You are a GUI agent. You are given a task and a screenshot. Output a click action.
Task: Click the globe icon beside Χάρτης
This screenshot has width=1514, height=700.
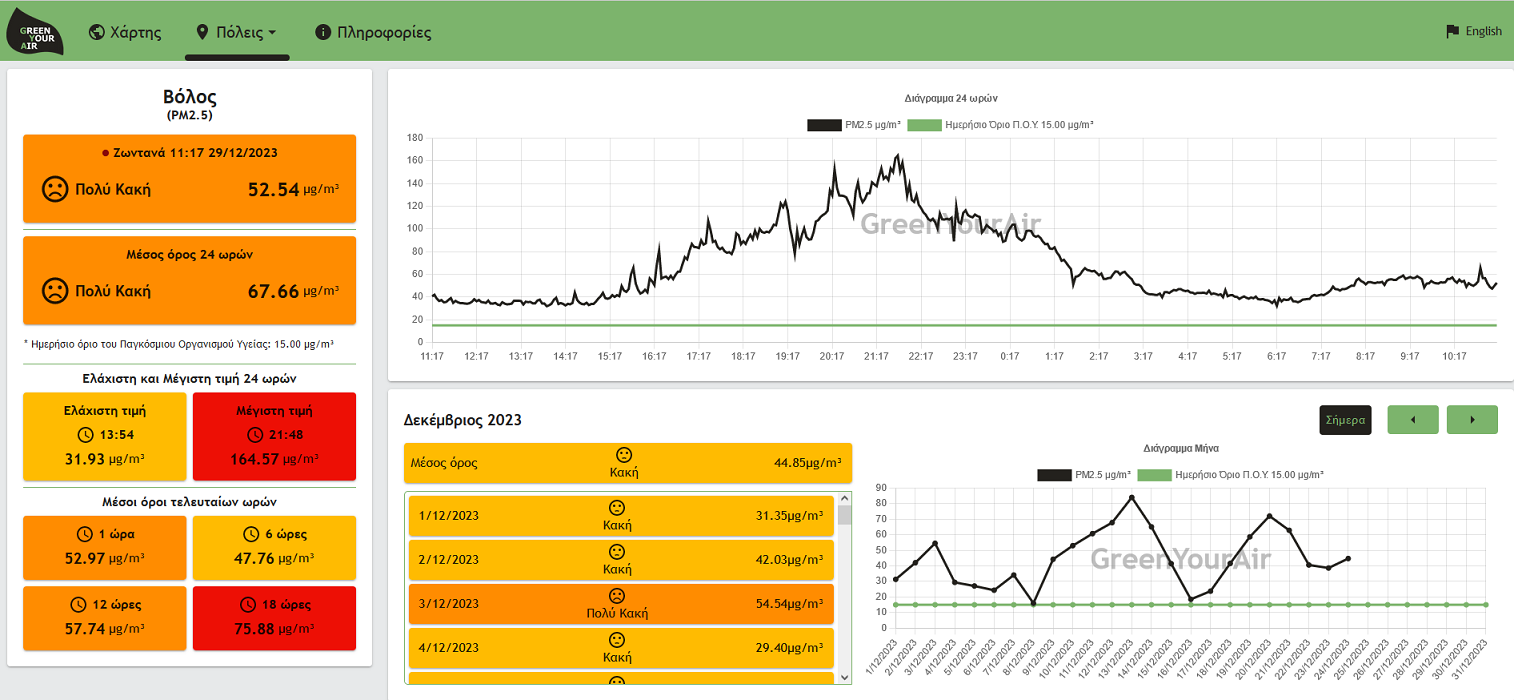[97, 32]
